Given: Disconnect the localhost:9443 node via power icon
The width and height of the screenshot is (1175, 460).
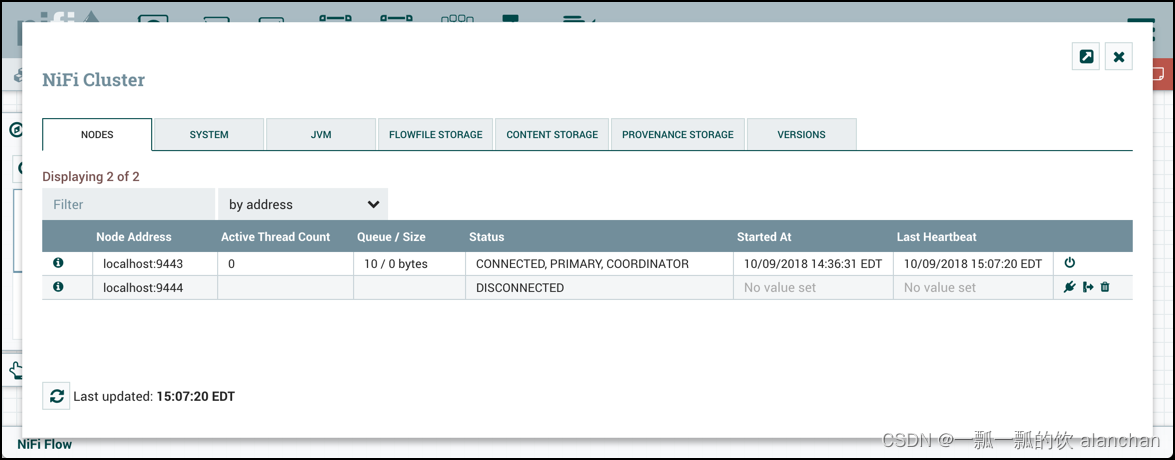Looking at the screenshot, I should pos(1069,263).
